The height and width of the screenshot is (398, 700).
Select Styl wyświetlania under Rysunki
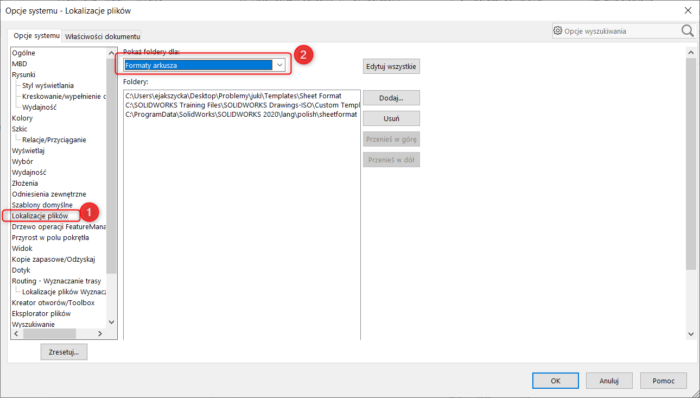[x=48, y=86]
